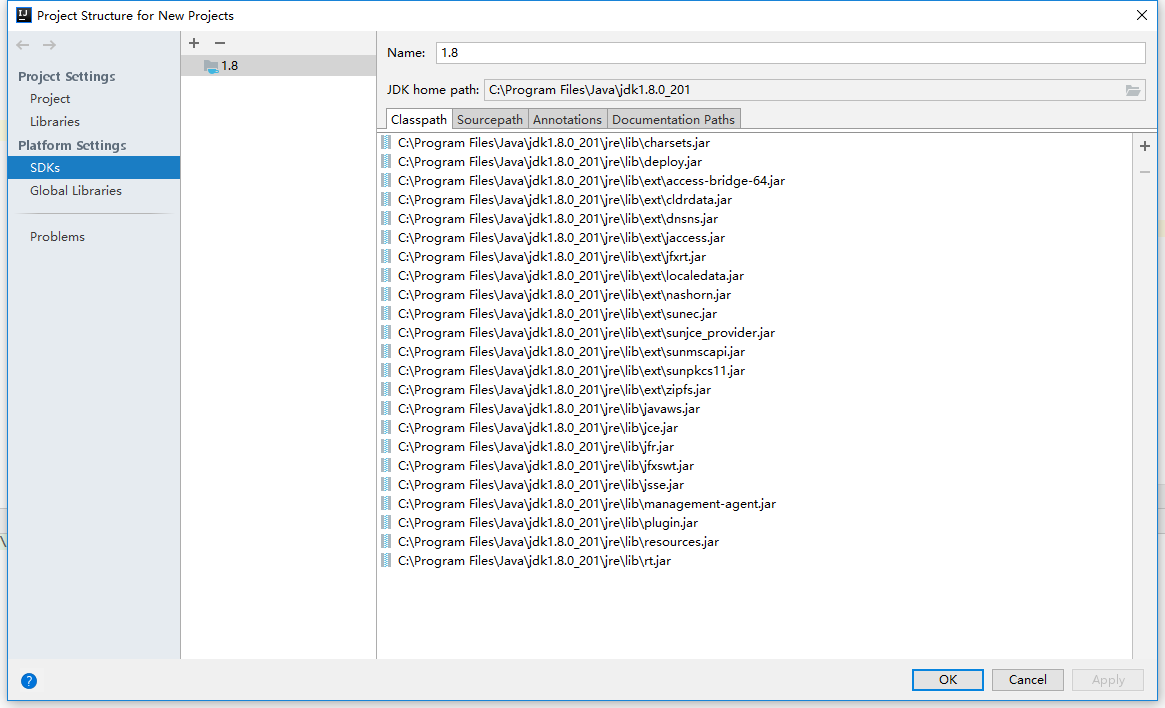Click the Add SDK plus icon
The image size is (1165, 708).
click(193, 42)
